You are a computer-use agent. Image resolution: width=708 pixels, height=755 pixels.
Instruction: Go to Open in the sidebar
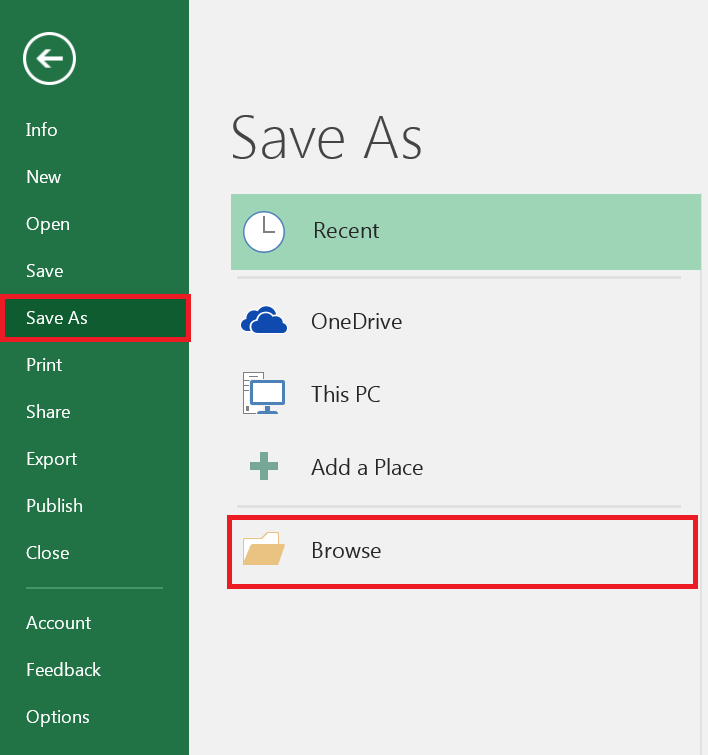tap(48, 224)
